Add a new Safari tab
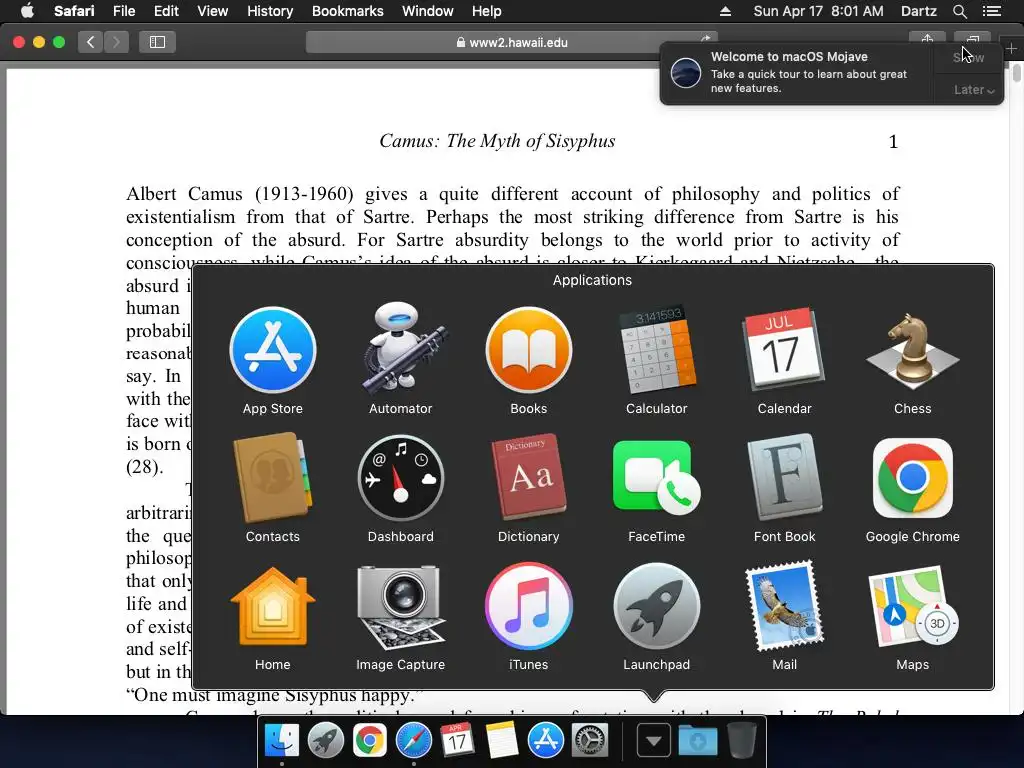The image size is (1024, 768). click(1011, 48)
